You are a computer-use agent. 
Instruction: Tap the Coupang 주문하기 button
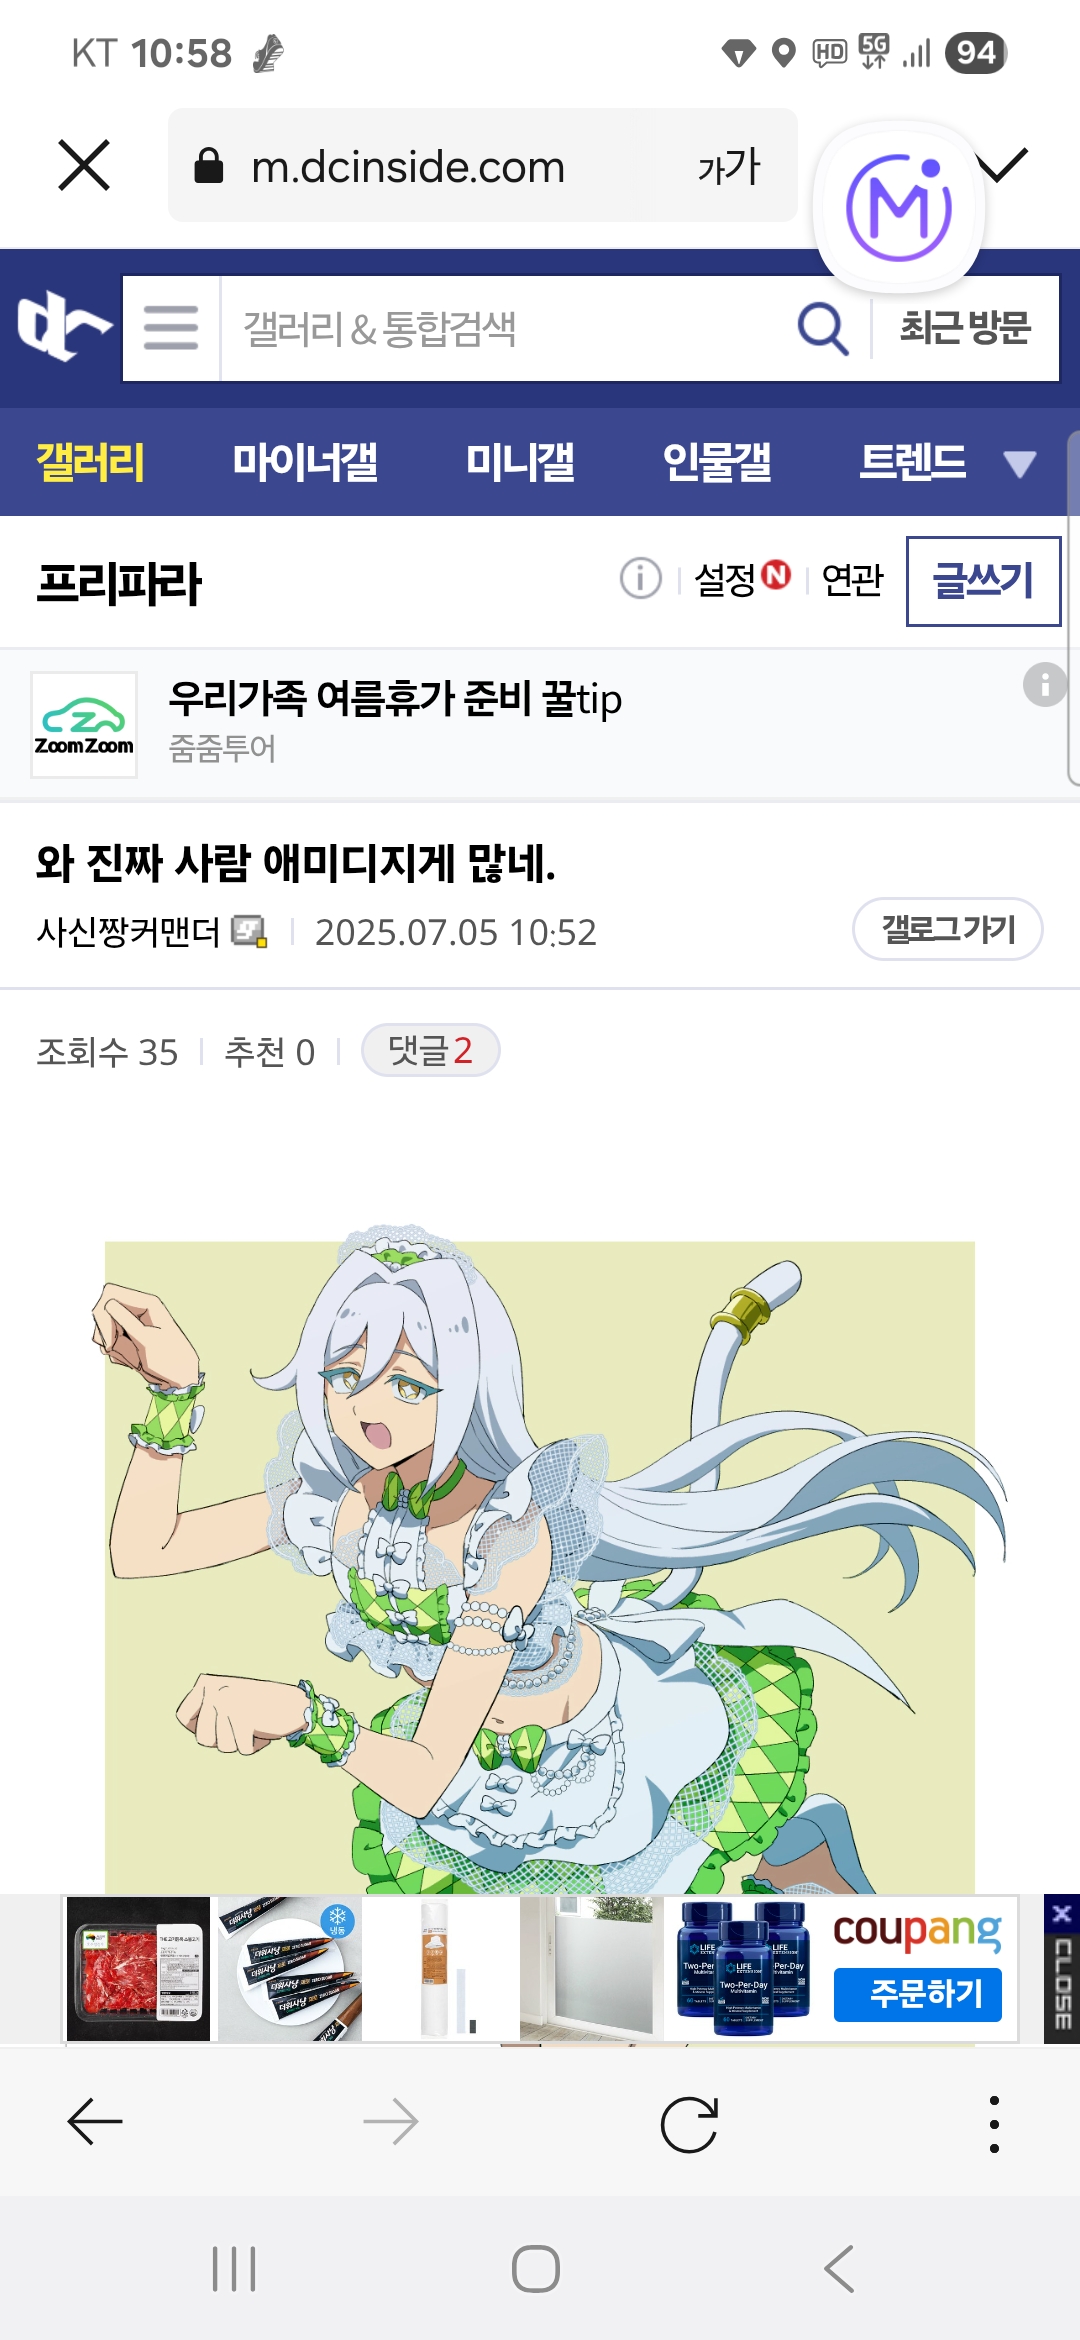[918, 1994]
